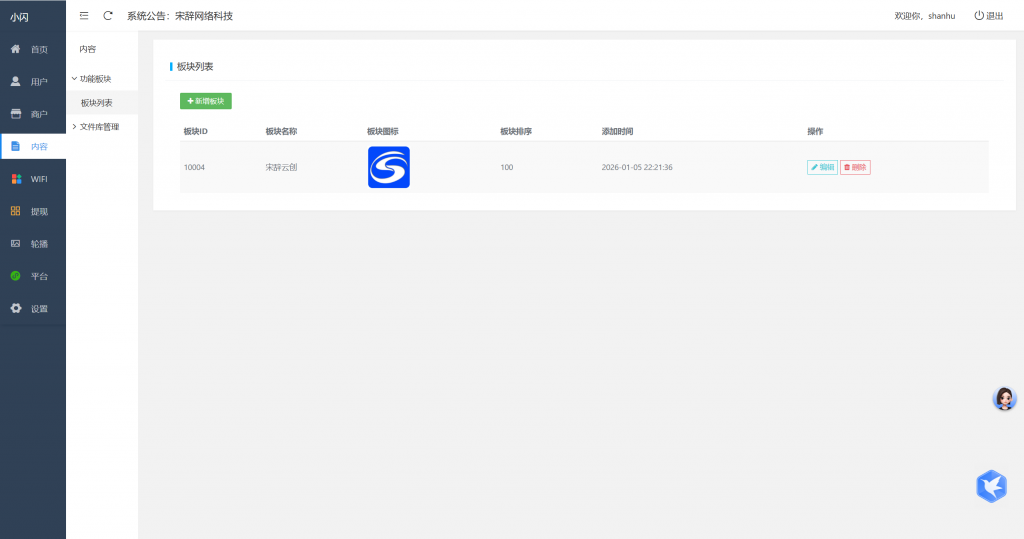The width and height of the screenshot is (1024, 539).
Task: Select 板块列表 in the submenu
Action: [x=97, y=103]
